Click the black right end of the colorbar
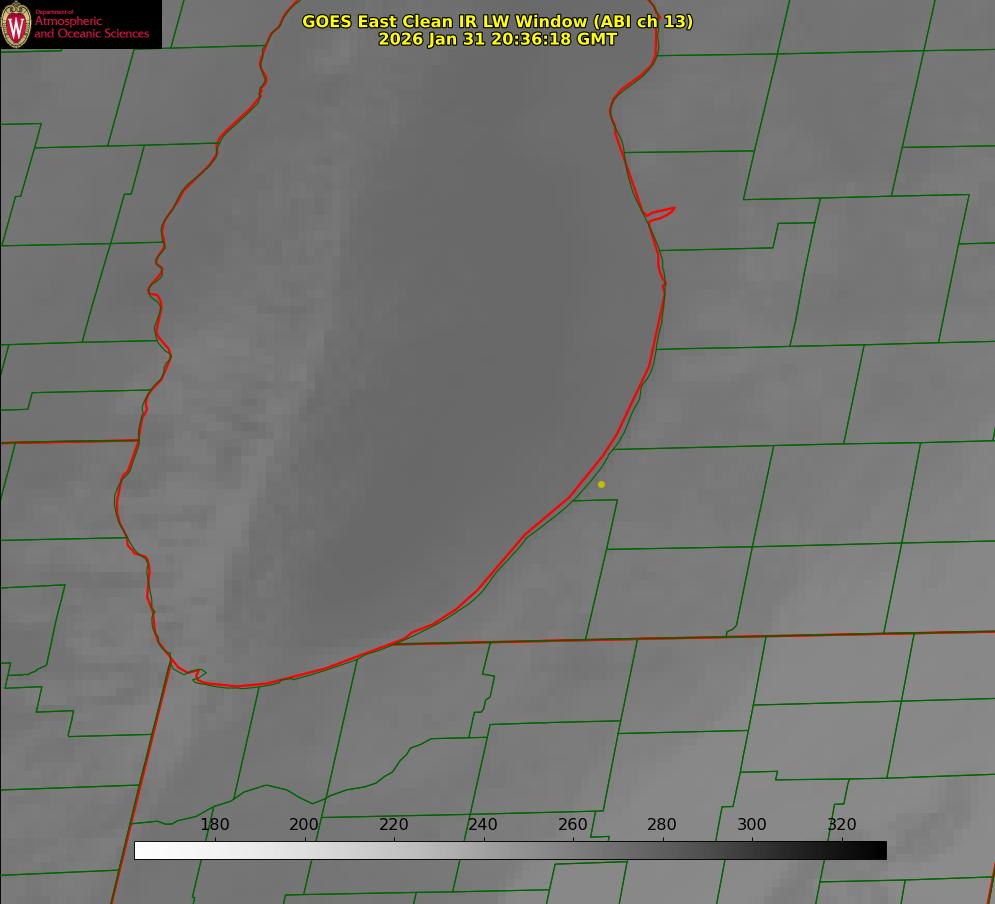 point(876,850)
